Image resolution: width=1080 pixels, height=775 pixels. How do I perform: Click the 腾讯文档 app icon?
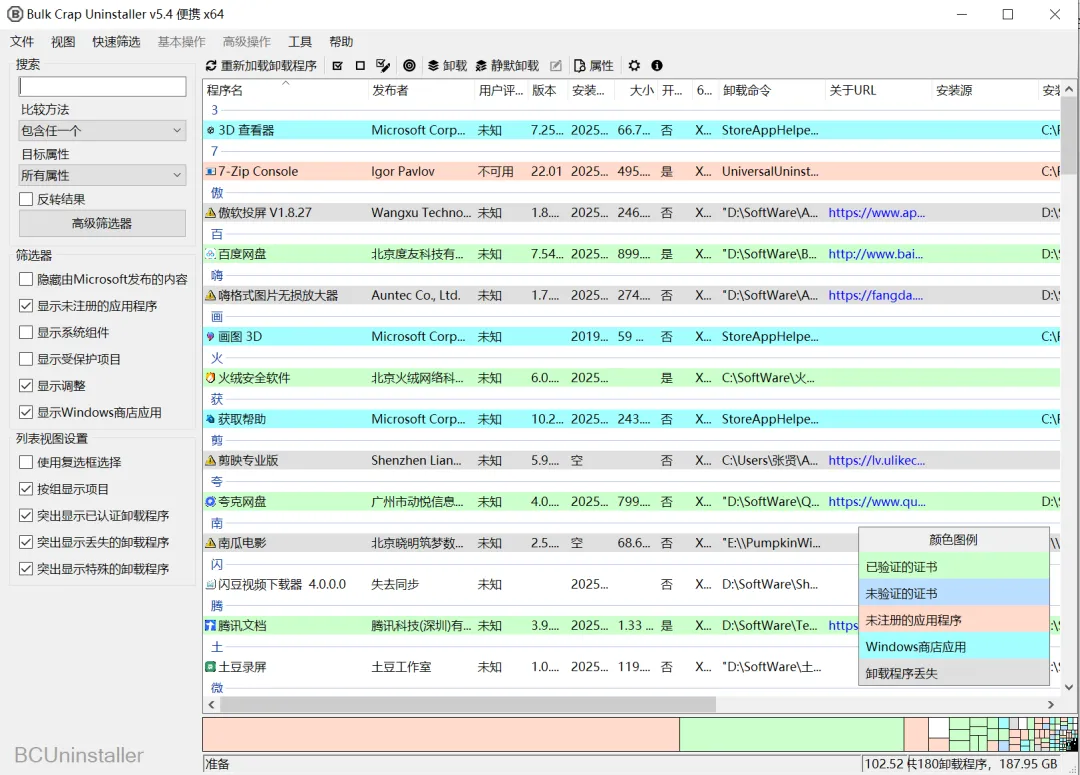(x=211, y=626)
